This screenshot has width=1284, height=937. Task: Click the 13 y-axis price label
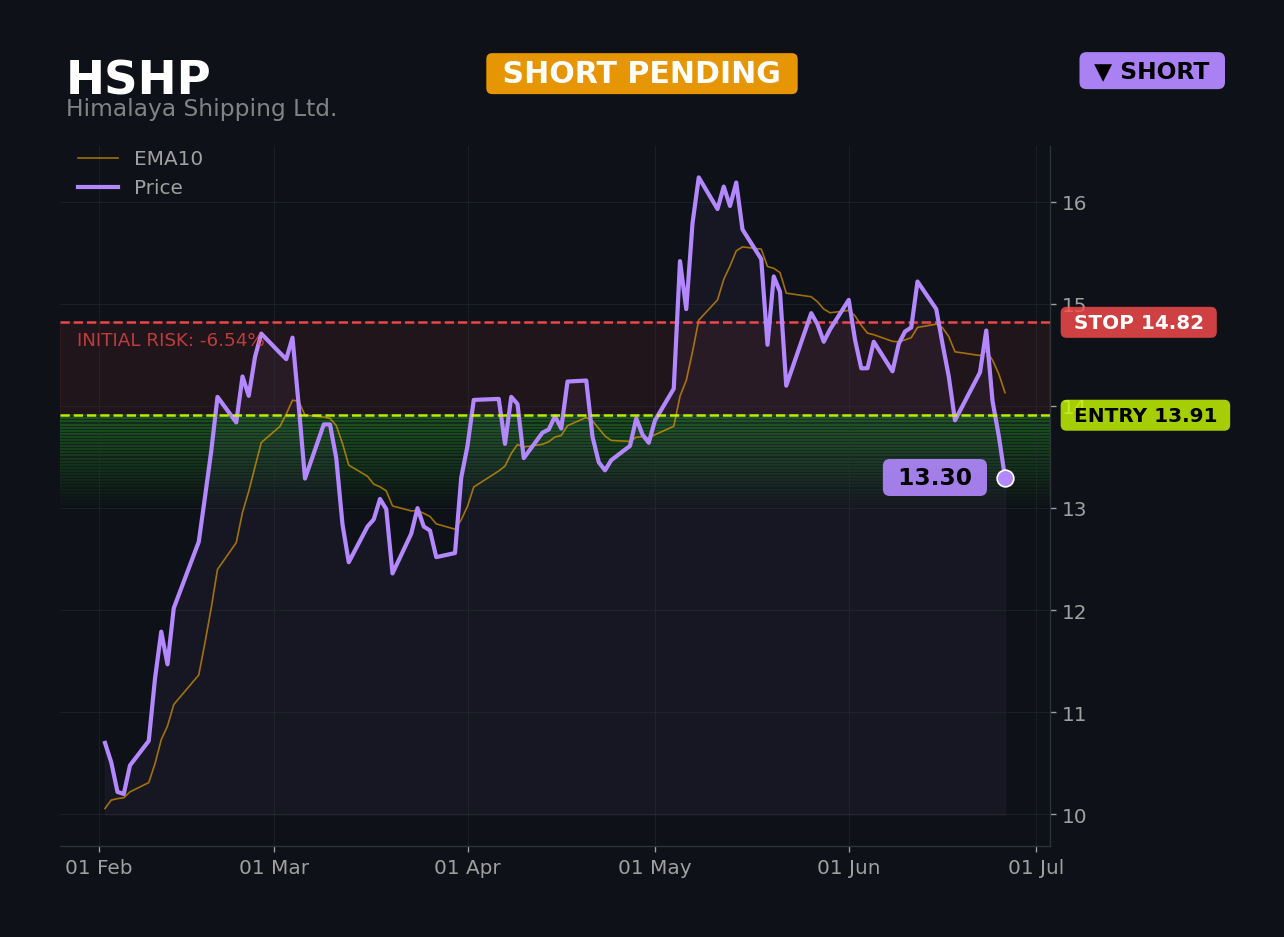coord(1074,509)
